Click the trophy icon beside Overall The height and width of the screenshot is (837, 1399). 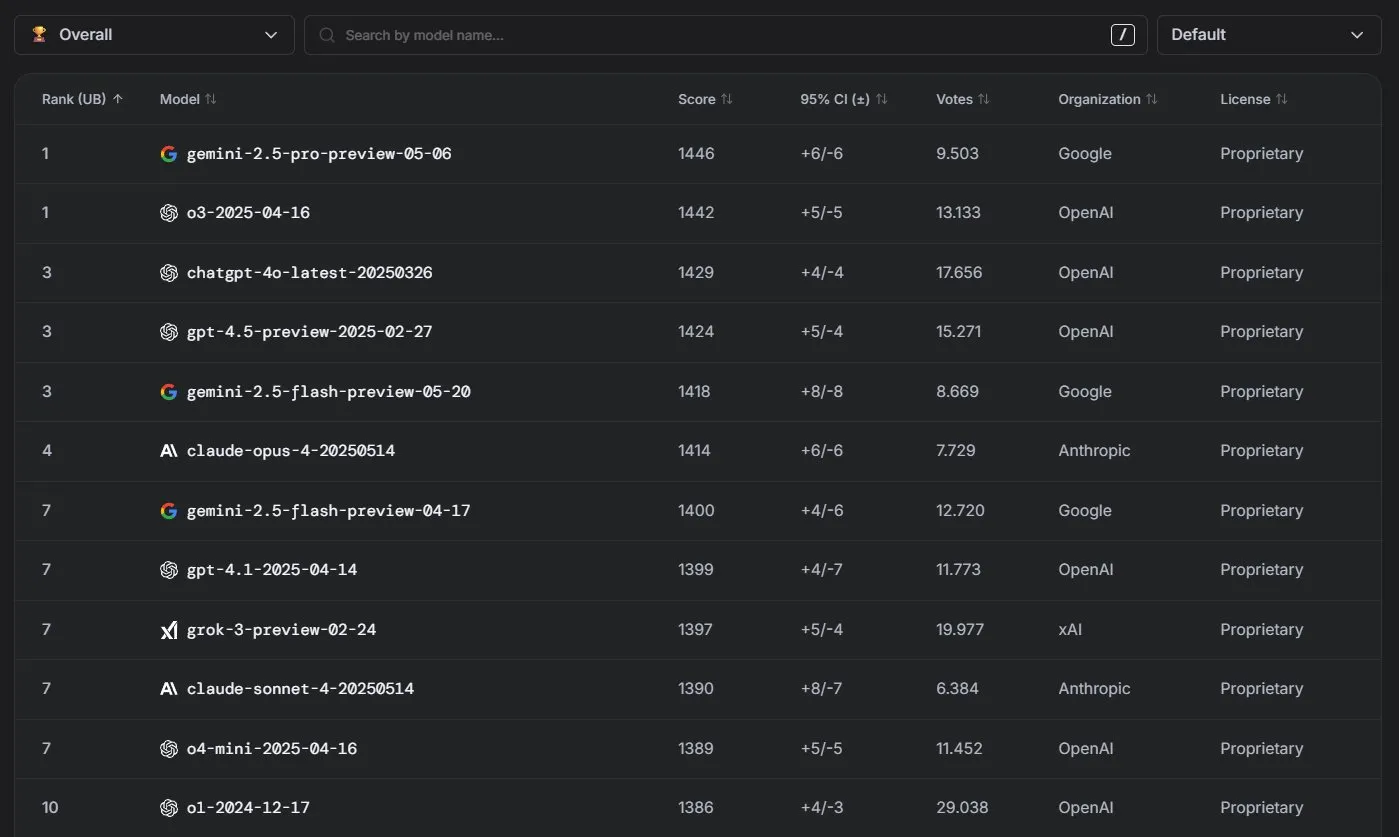click(x=39, y=35)
